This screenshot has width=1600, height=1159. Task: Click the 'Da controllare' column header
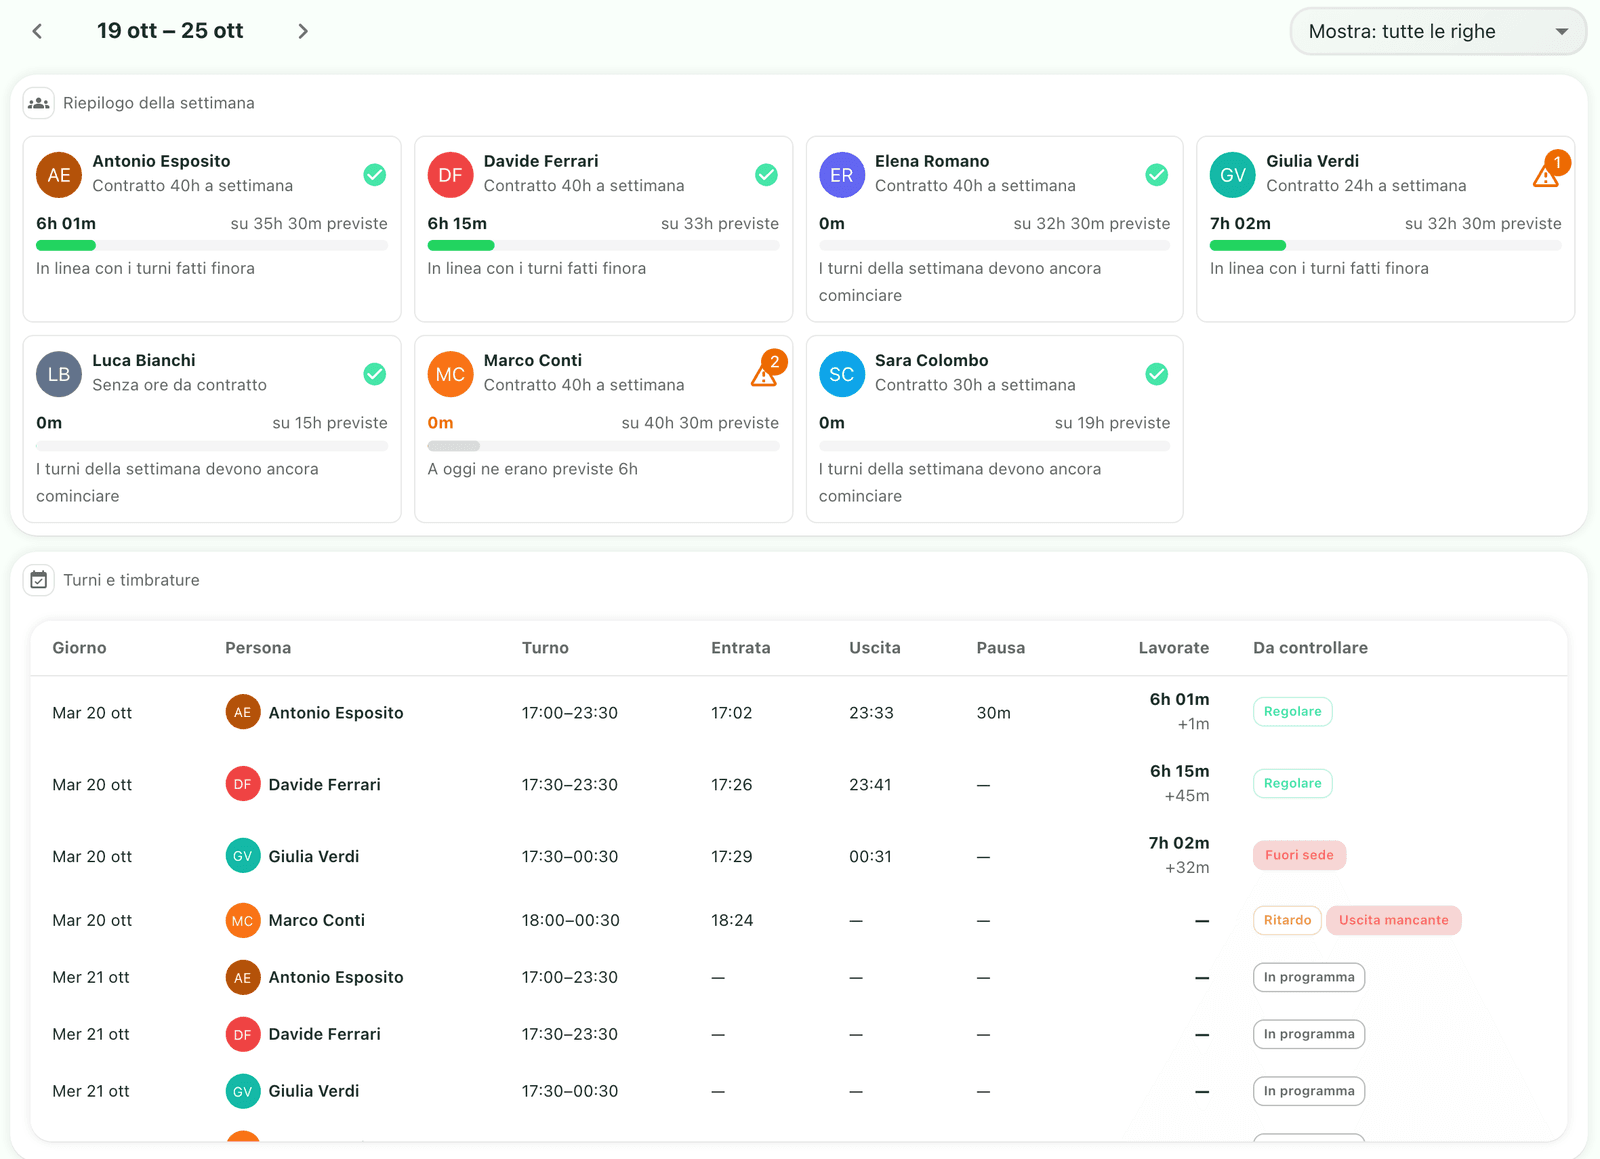[1310, 648]
